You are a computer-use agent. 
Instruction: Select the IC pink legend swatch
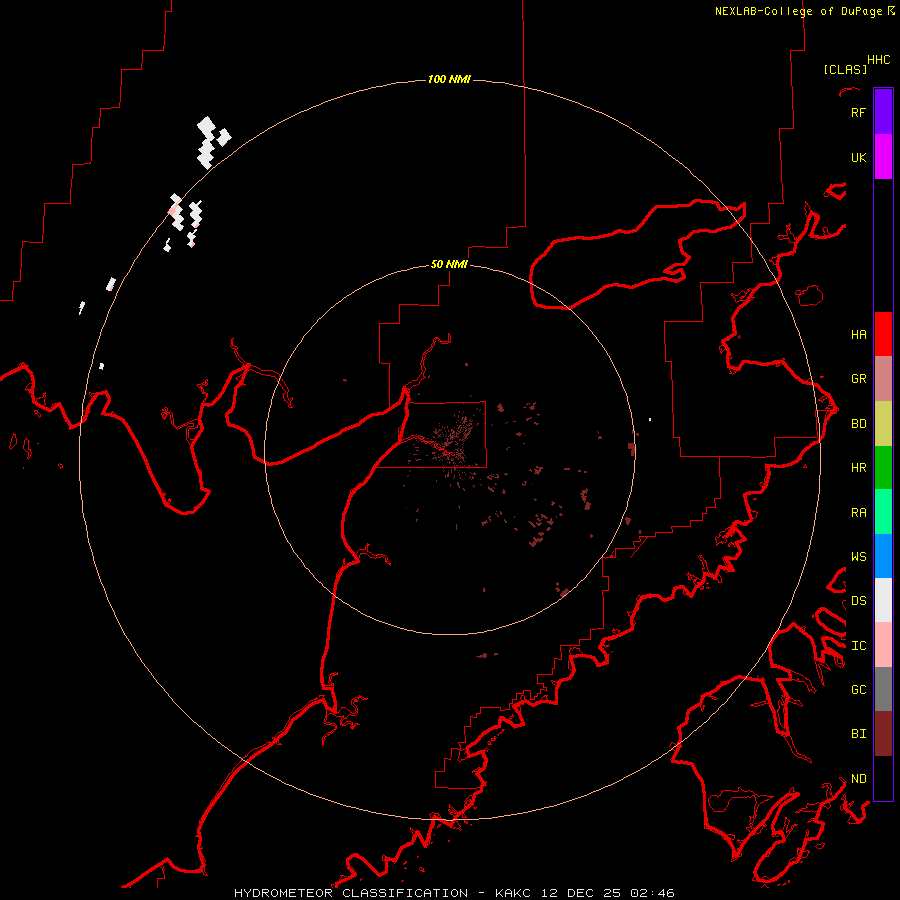pyautogui.click(x=883, y=645)
